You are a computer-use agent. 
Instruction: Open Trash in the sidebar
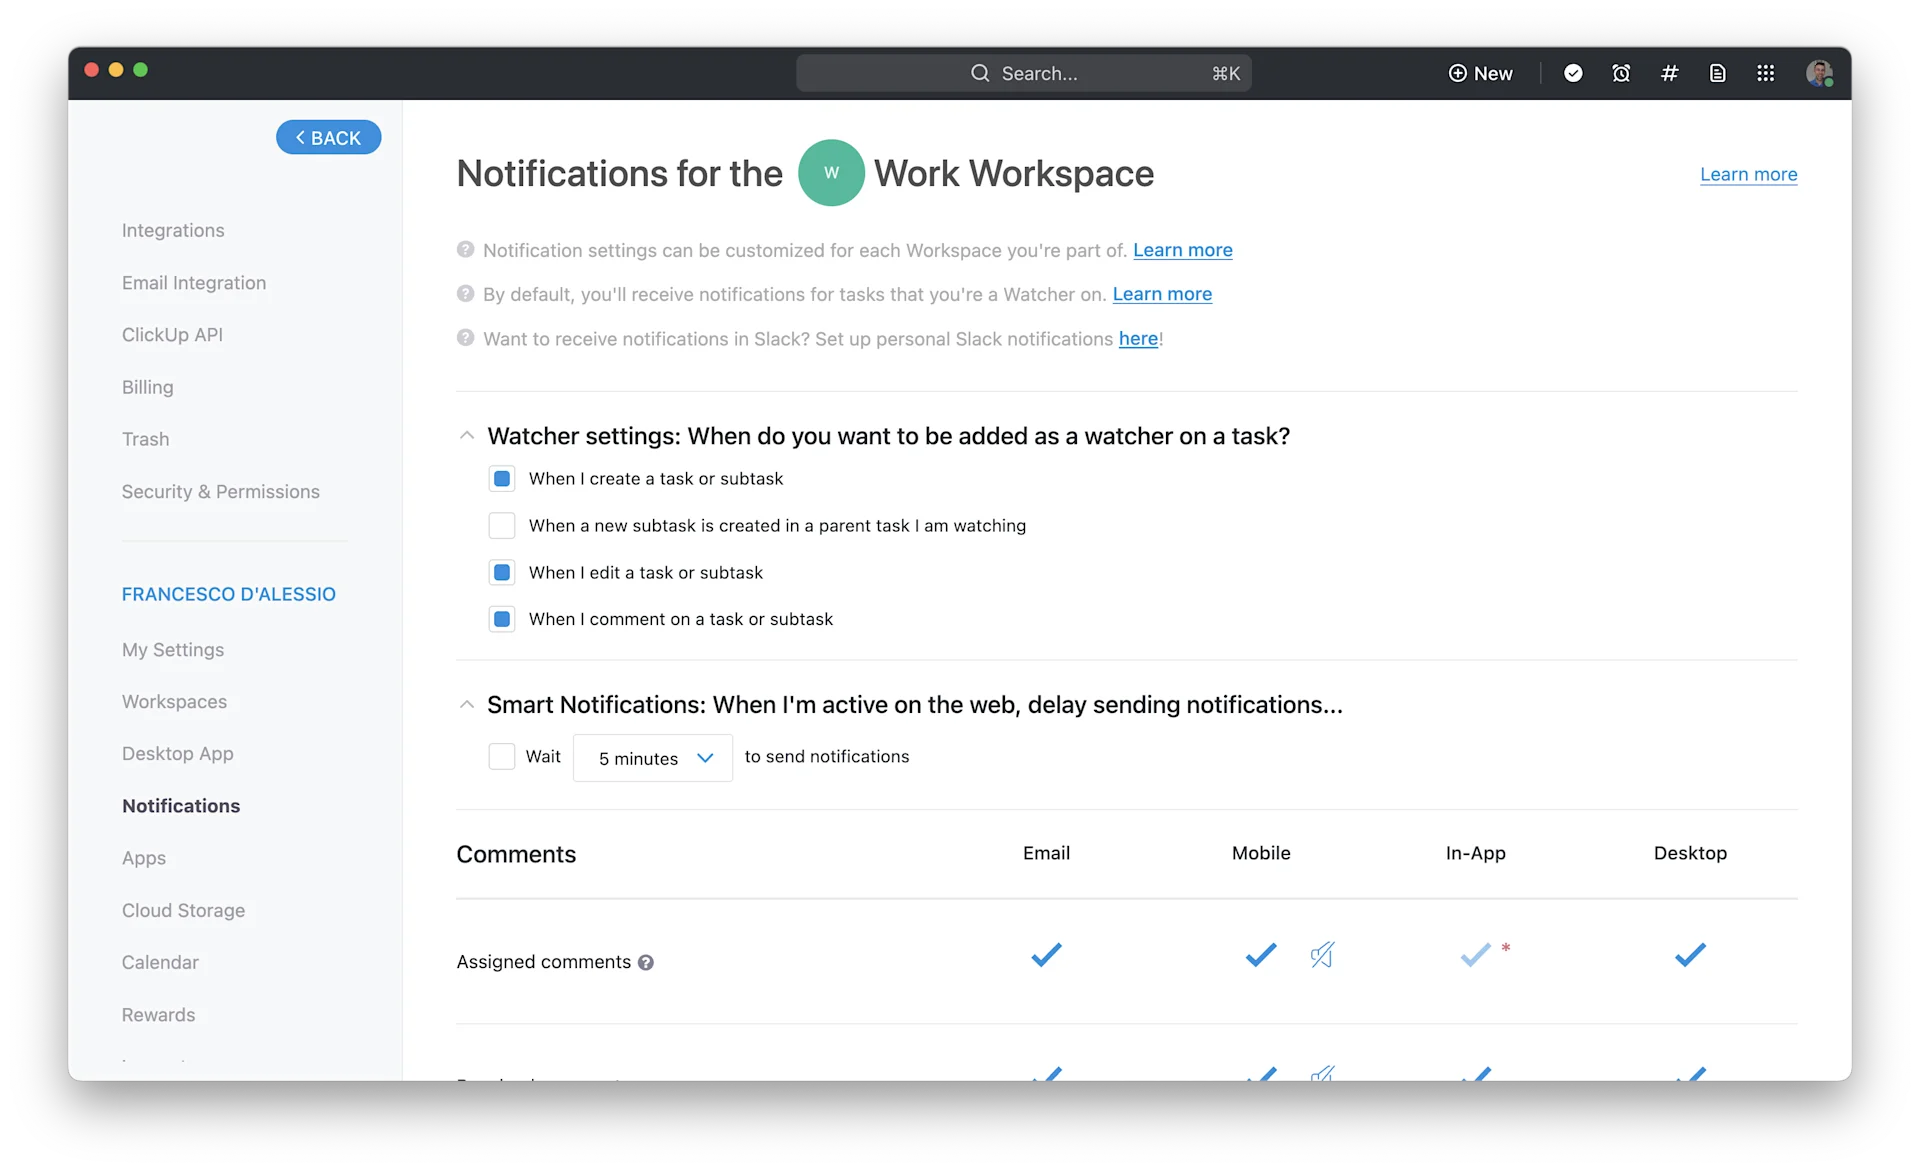[x=145, y=439]
